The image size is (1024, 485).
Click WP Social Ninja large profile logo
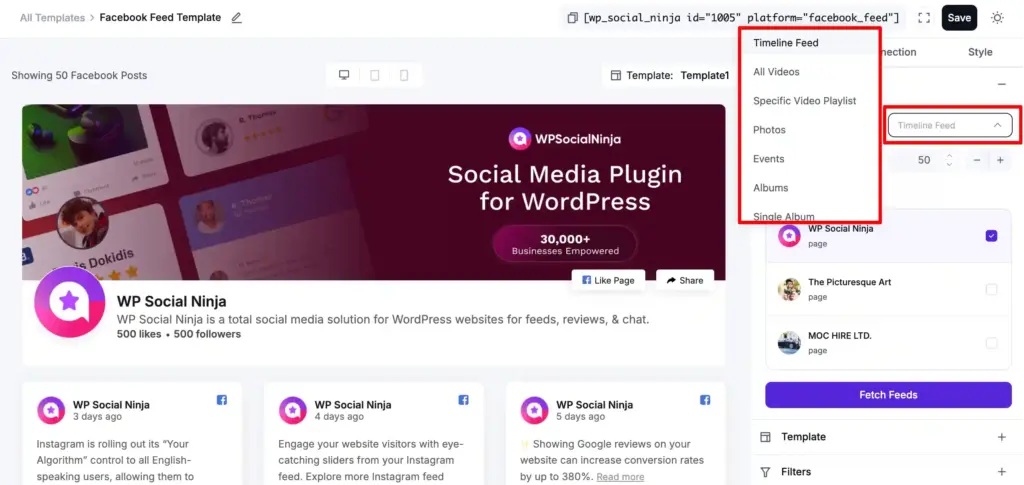click(69, 302)
